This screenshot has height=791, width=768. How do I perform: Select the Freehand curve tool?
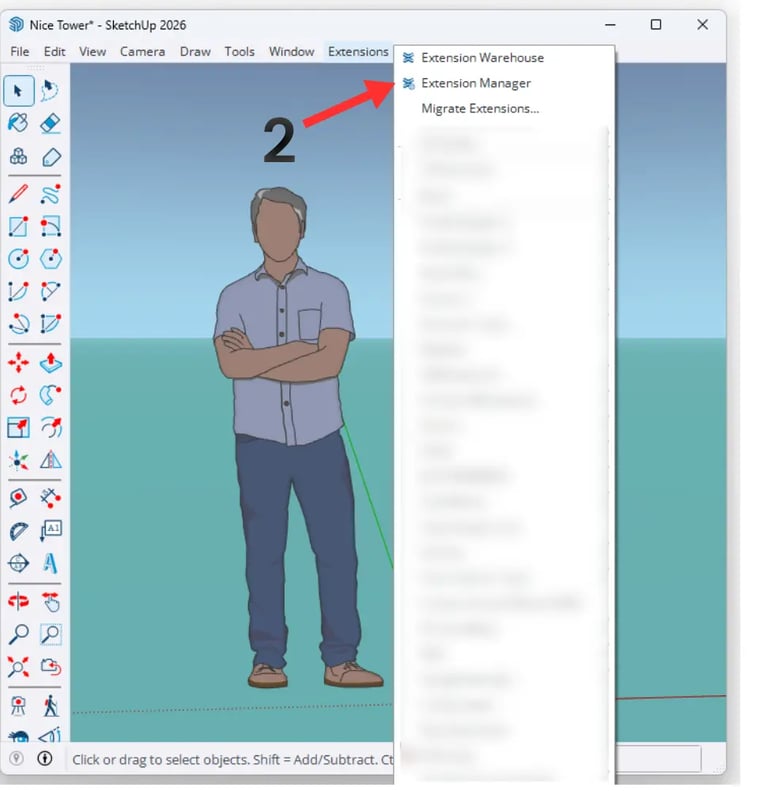pos(50,194)
